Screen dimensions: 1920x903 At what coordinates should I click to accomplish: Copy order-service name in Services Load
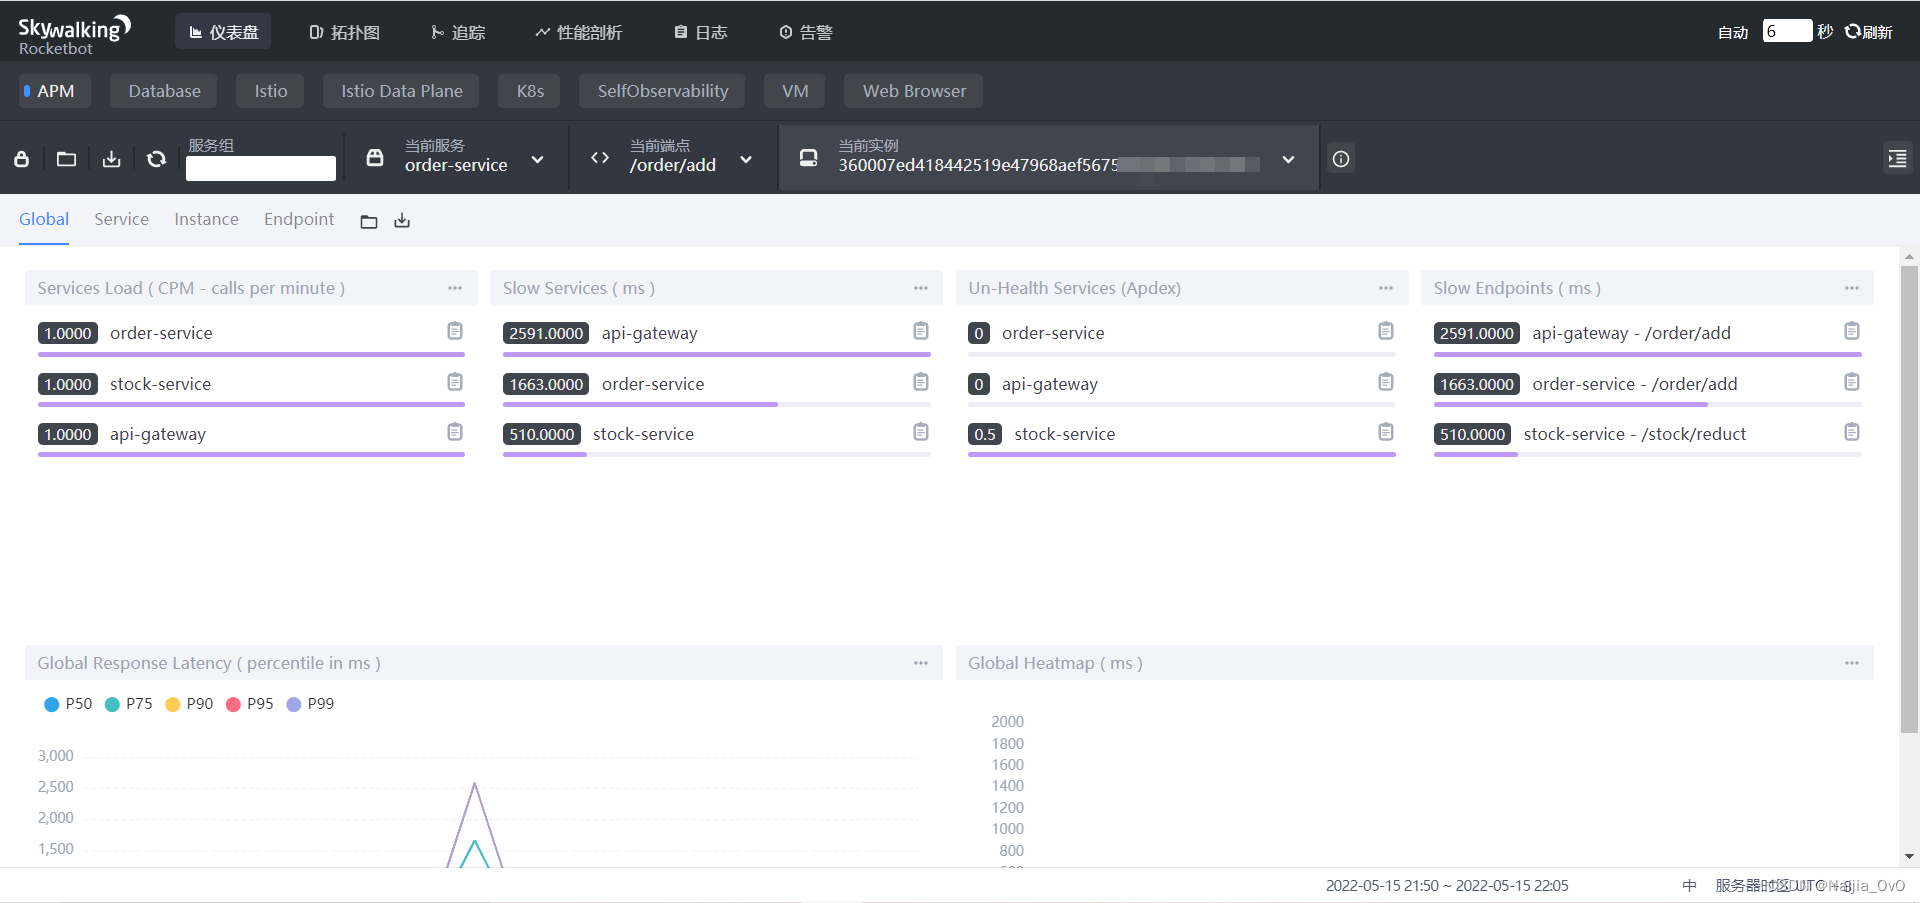(455, 331)
